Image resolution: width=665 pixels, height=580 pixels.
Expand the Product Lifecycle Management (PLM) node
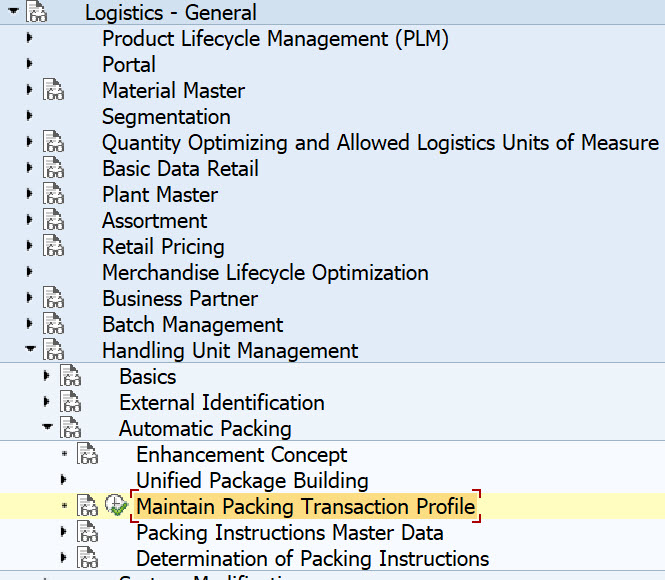coord(30,39)
